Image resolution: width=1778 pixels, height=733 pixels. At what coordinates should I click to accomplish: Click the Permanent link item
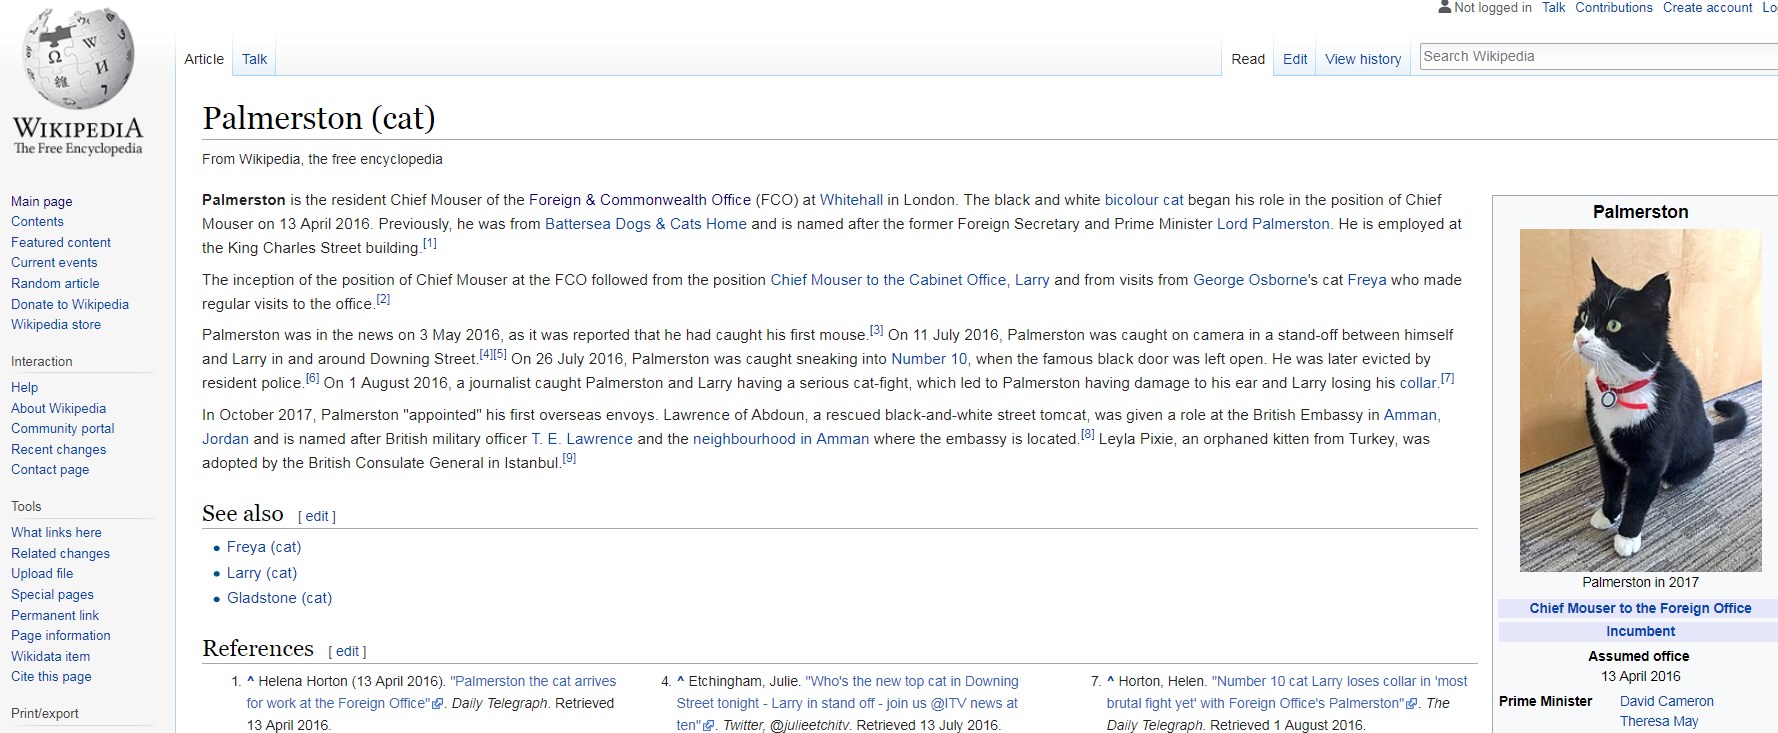tap(55, 615)
